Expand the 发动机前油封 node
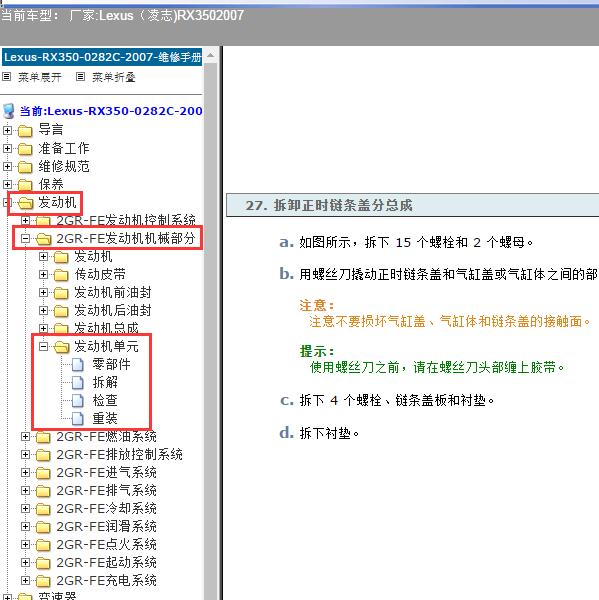Image resolution: width=599 pixels, height=600 pixels. (x=44, y=293)
